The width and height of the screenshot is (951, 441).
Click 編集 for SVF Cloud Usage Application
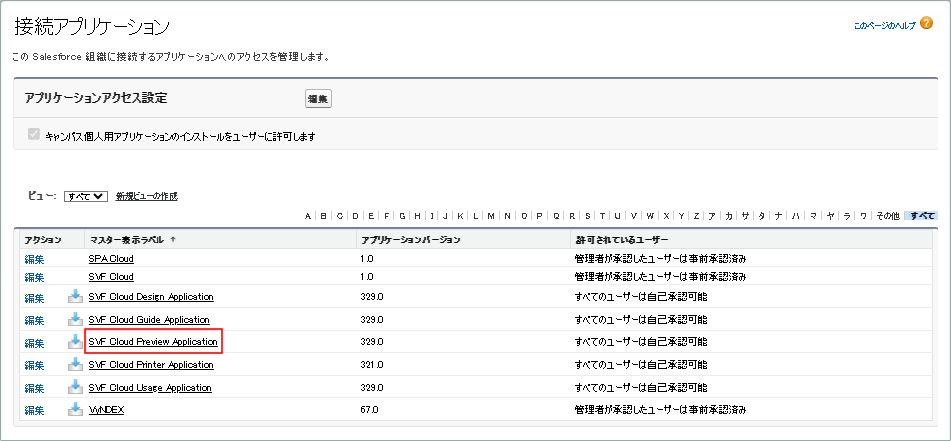[35, 388]
